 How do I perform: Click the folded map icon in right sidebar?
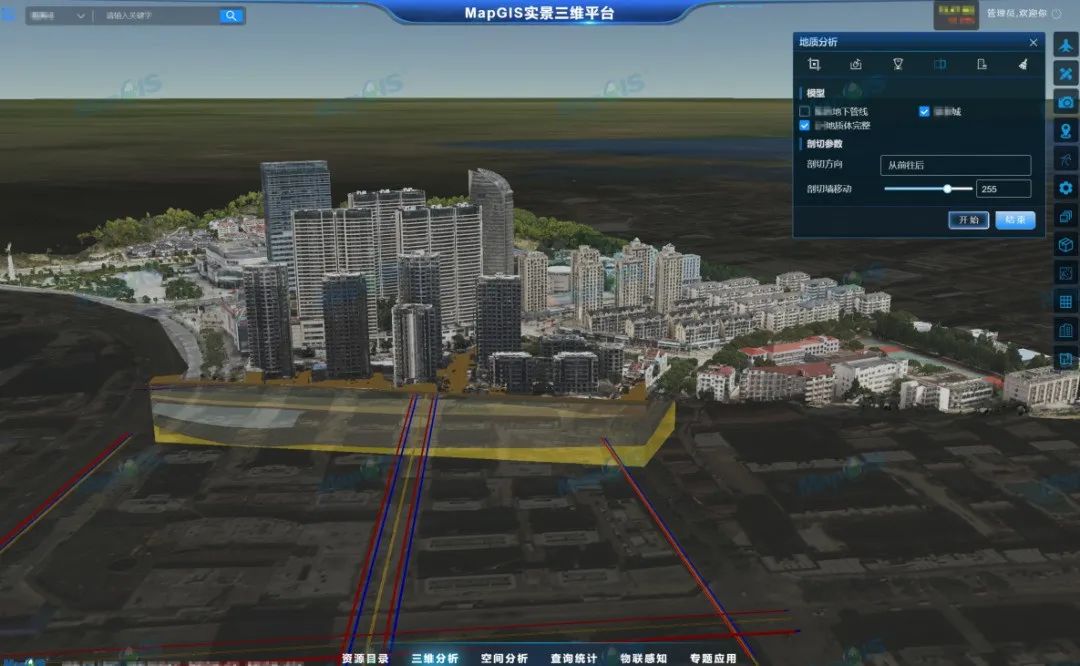[x=1066, y=359]
